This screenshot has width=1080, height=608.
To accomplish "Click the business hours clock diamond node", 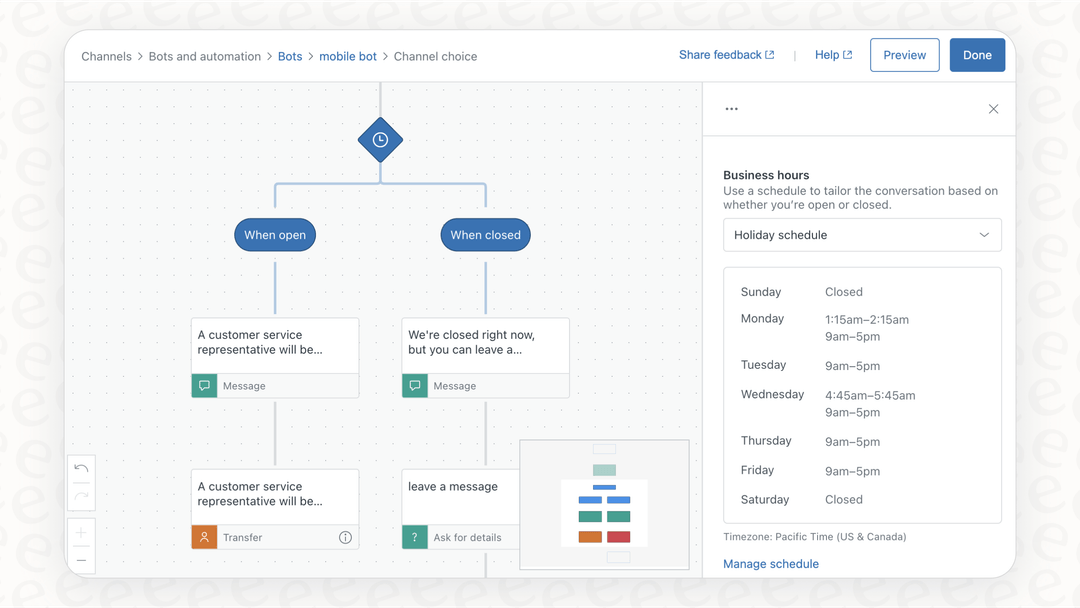I will pyautogui.click(x=380, y=140).
